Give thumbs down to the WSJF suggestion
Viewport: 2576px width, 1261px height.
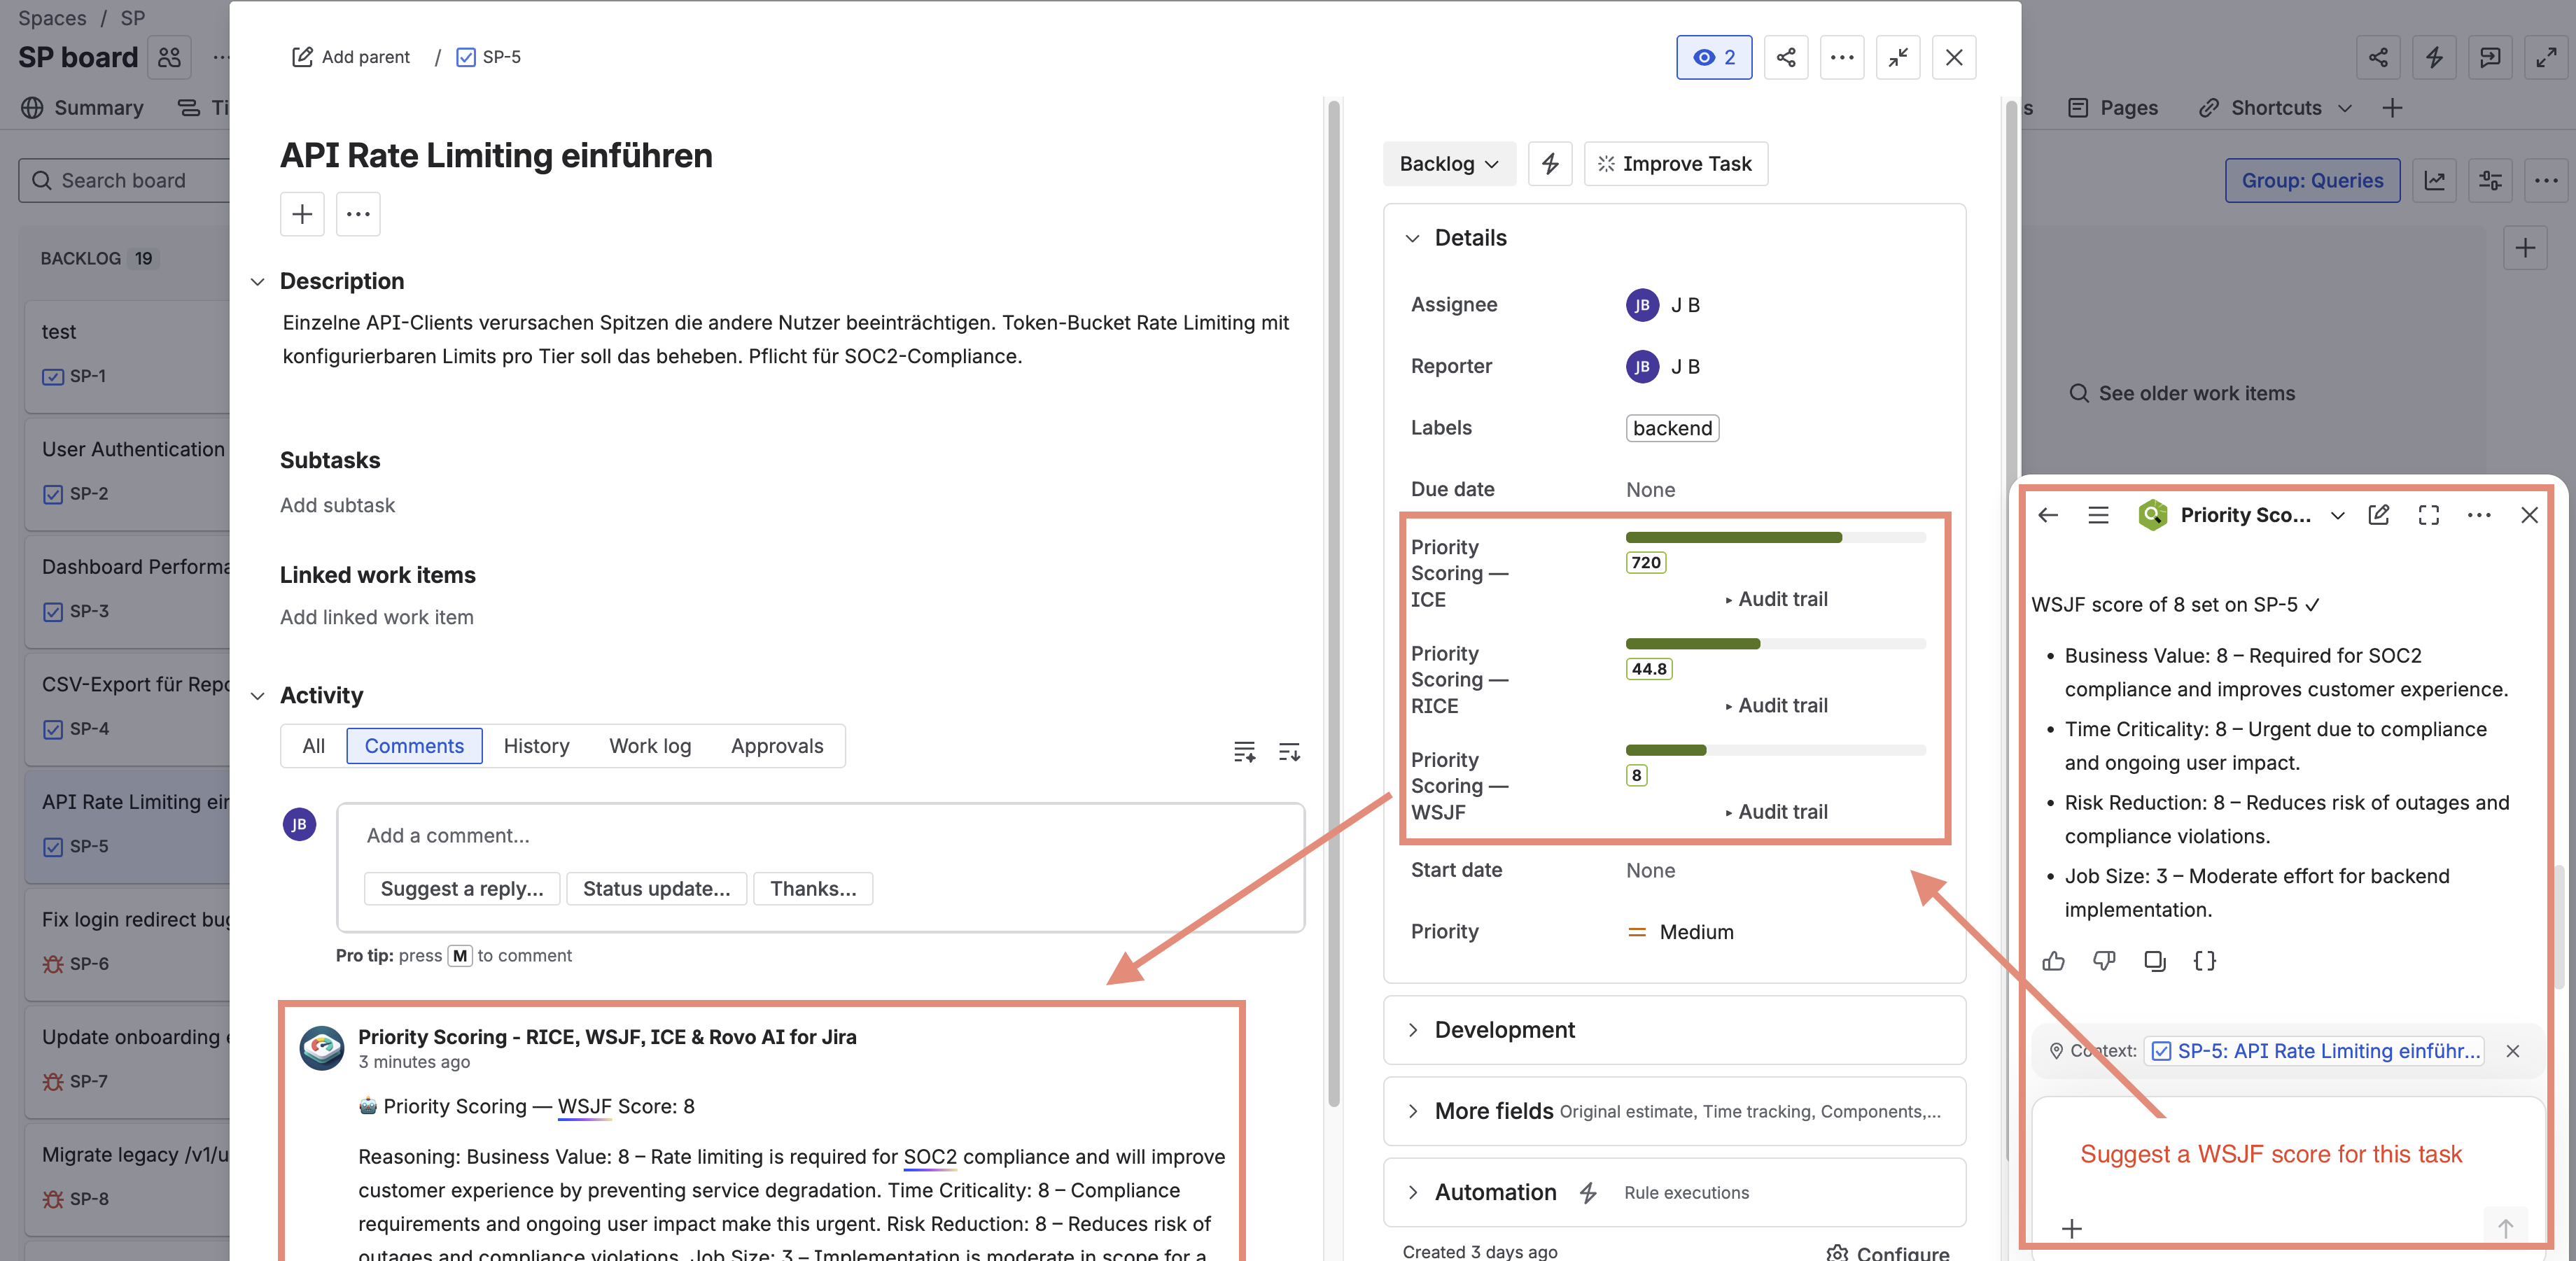point(2104,961)
